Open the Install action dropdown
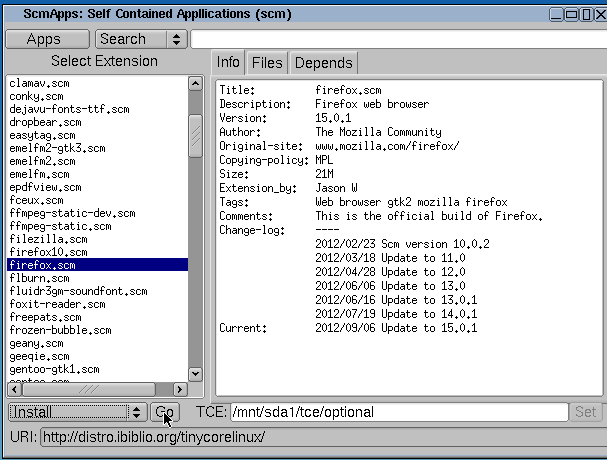The height and width of the screenshot is (460, 607). (x=78, y=412)
